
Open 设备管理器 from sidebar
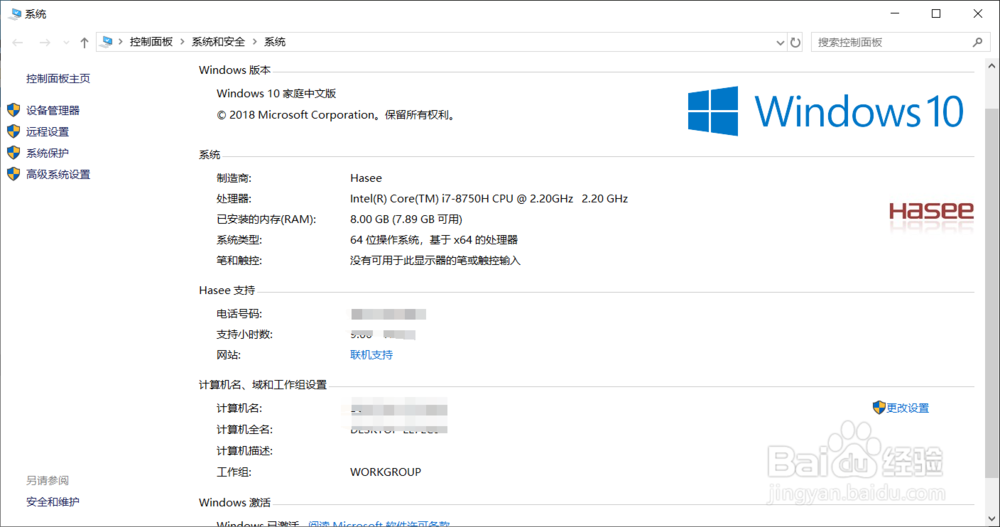click(x=53, y=110)
